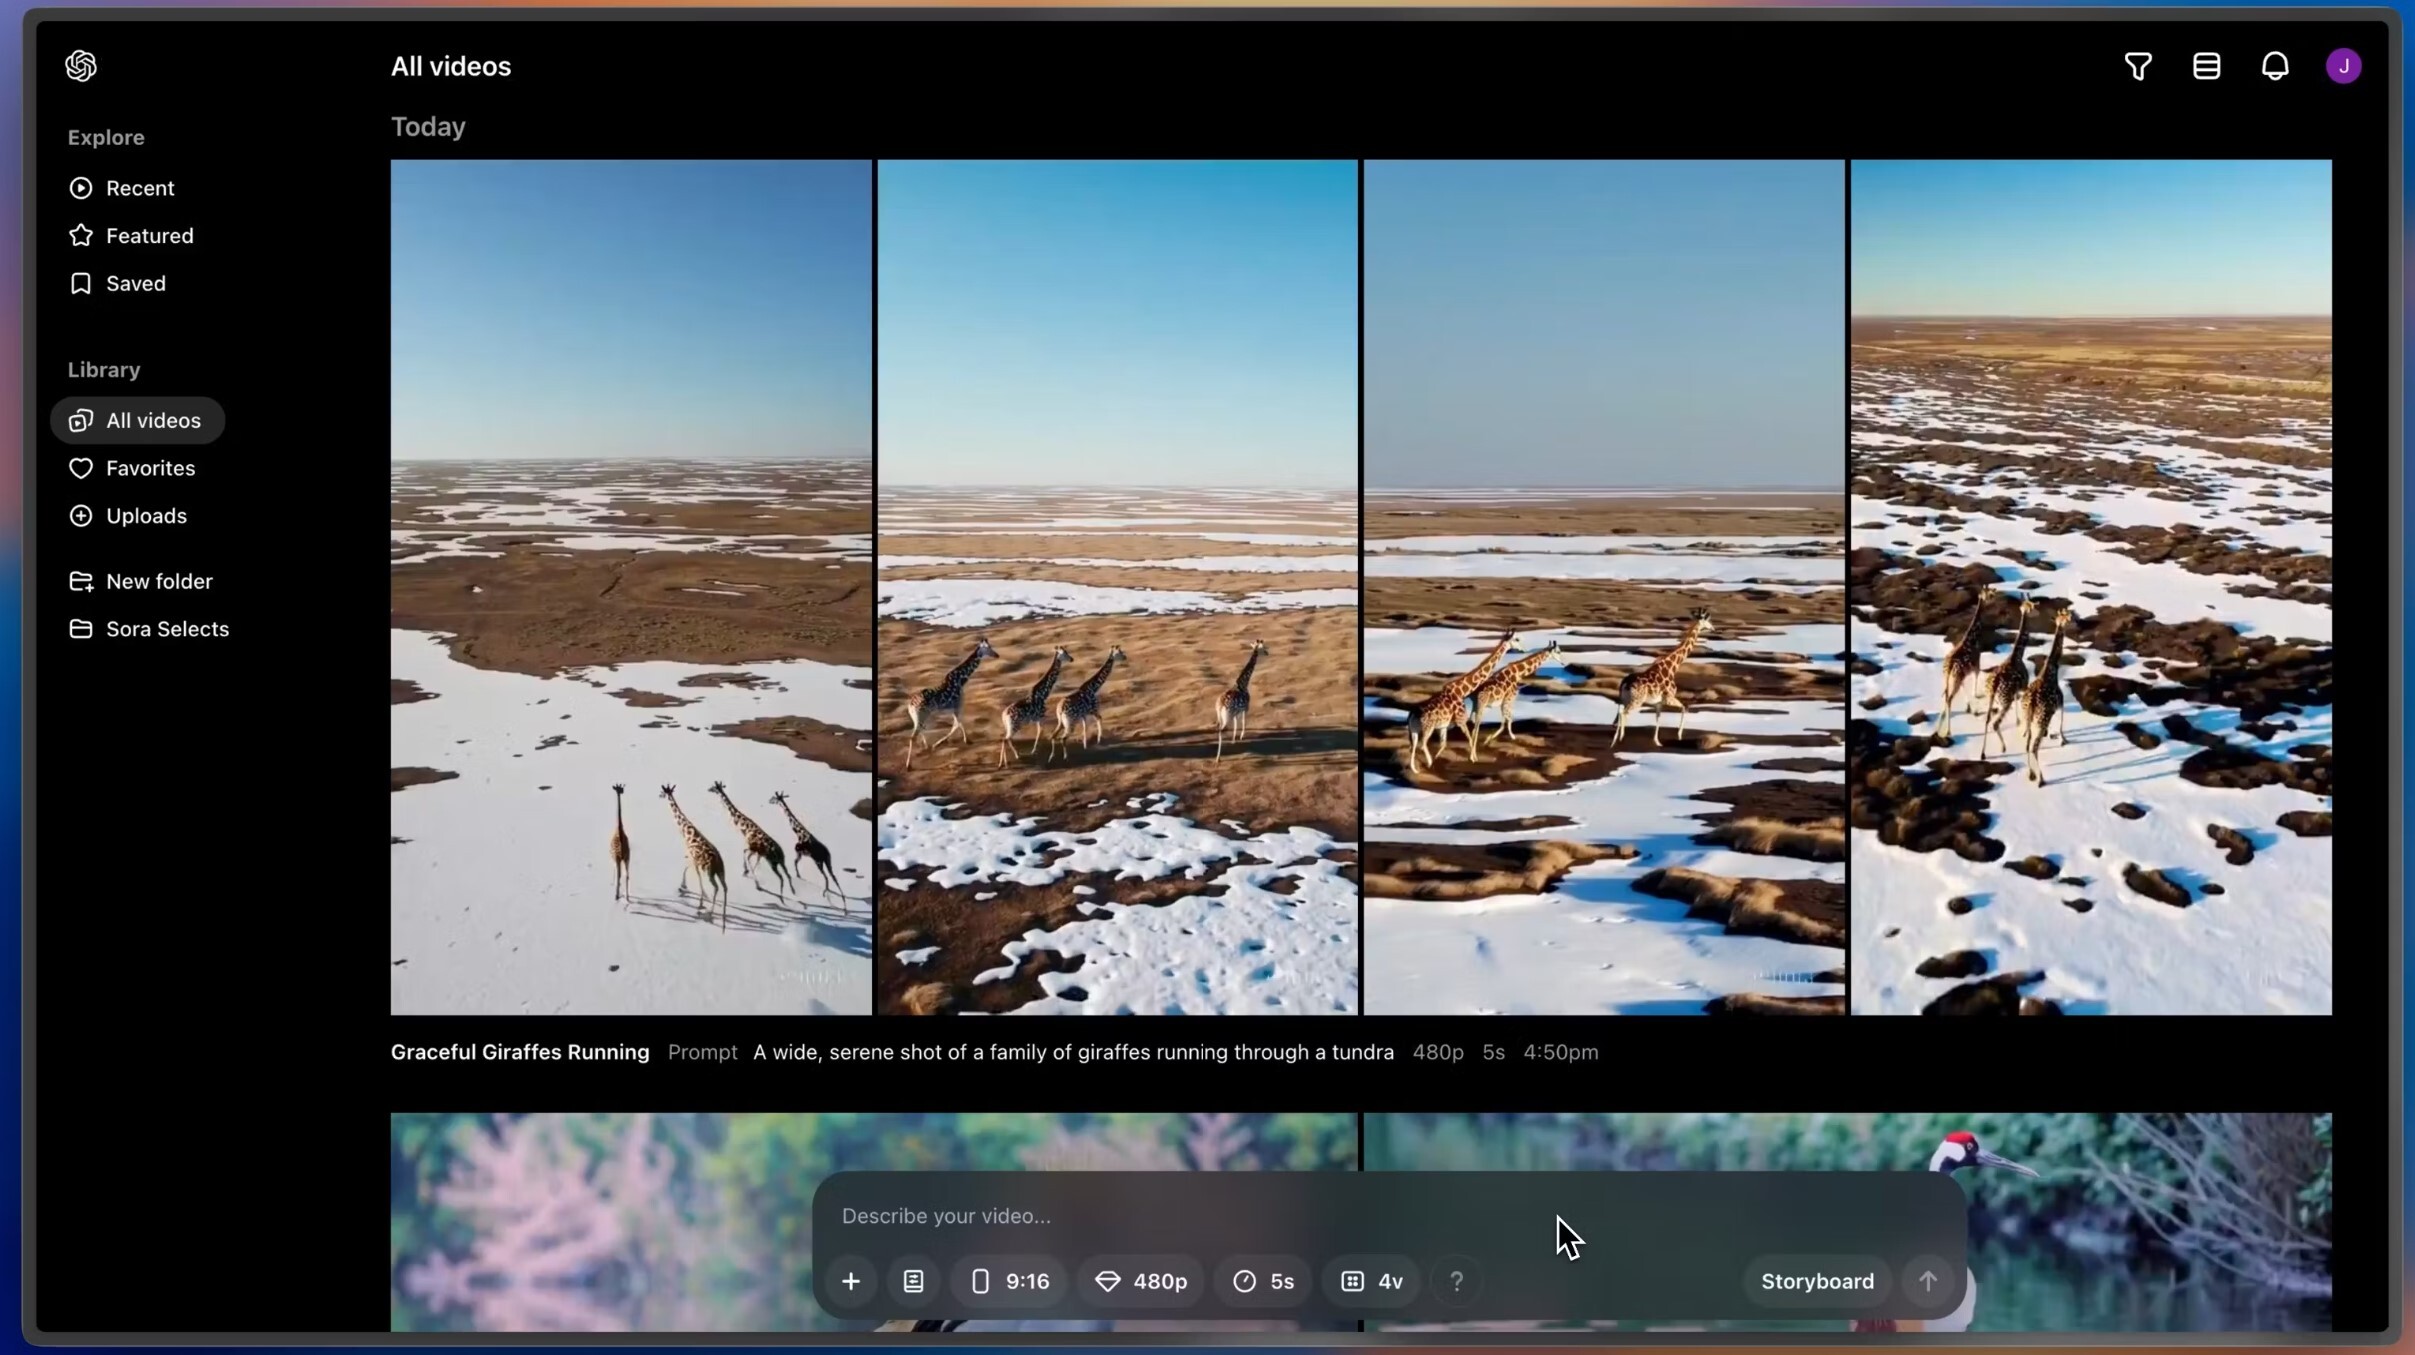The image size is (2415, 1355).
Task: Open the notifications bell
Action: [2274, 65]
